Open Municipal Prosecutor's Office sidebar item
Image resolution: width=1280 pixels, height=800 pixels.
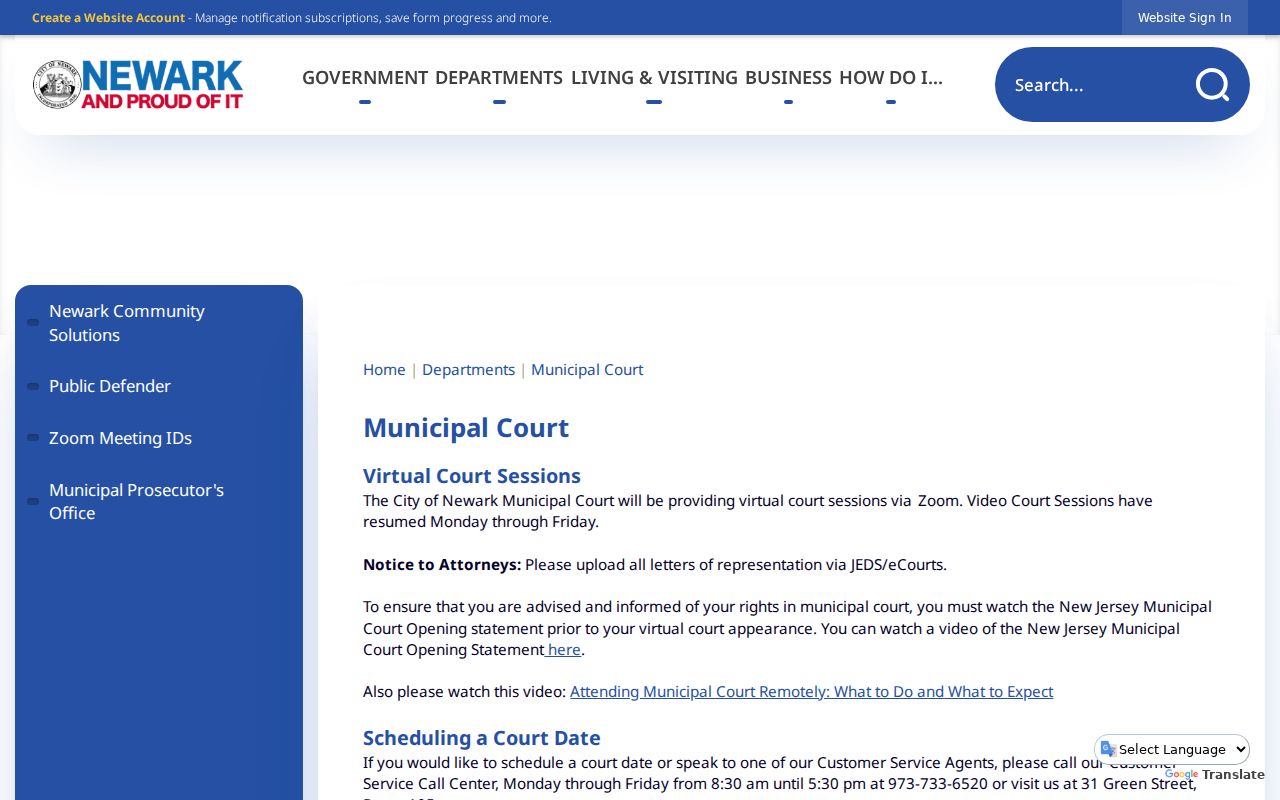point(159,501)
